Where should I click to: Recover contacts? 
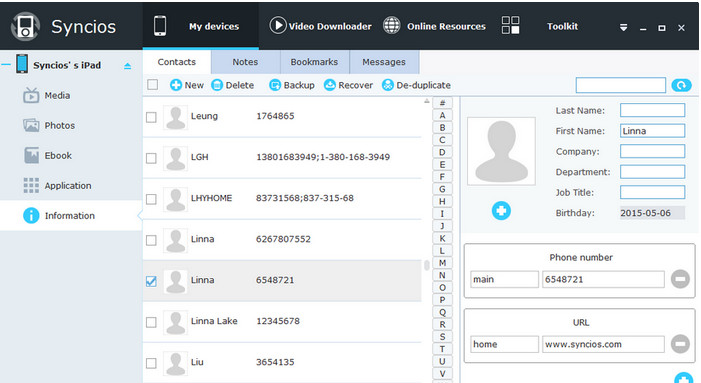point(348,85)
